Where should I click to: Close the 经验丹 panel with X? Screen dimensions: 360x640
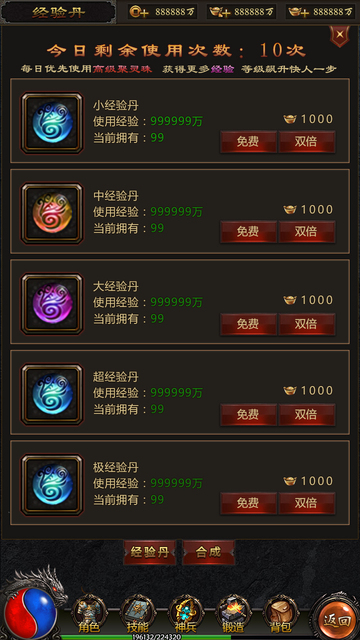pos(340,35)
